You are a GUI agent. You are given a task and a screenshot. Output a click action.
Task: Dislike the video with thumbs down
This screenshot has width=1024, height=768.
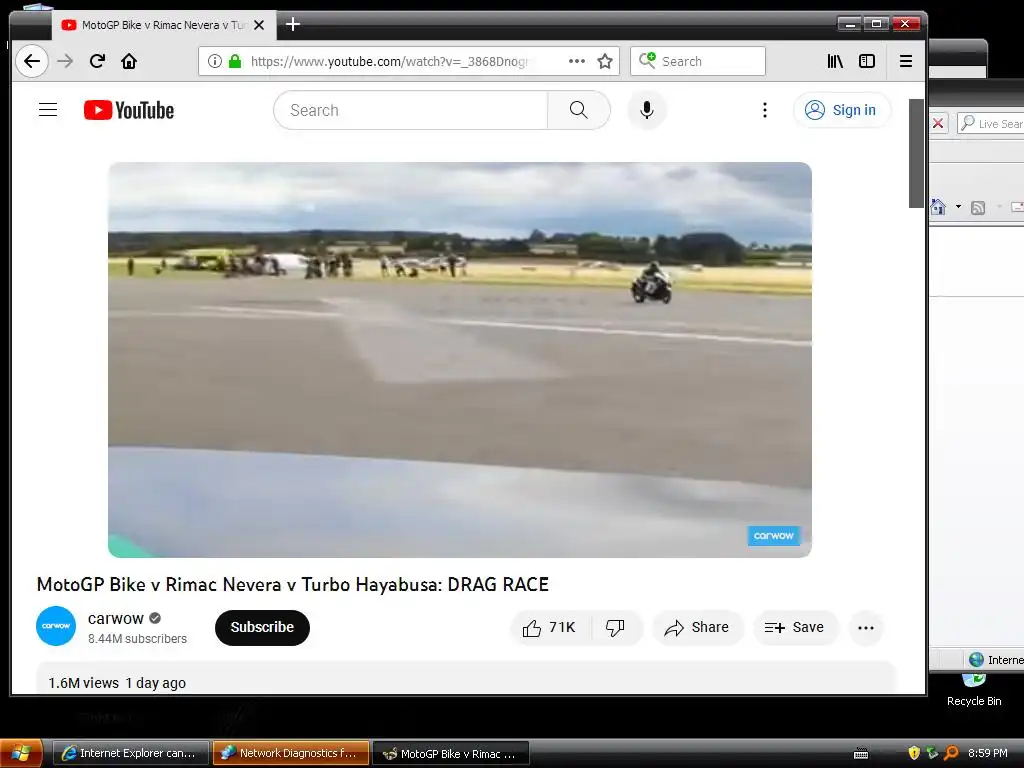point(615,628)
